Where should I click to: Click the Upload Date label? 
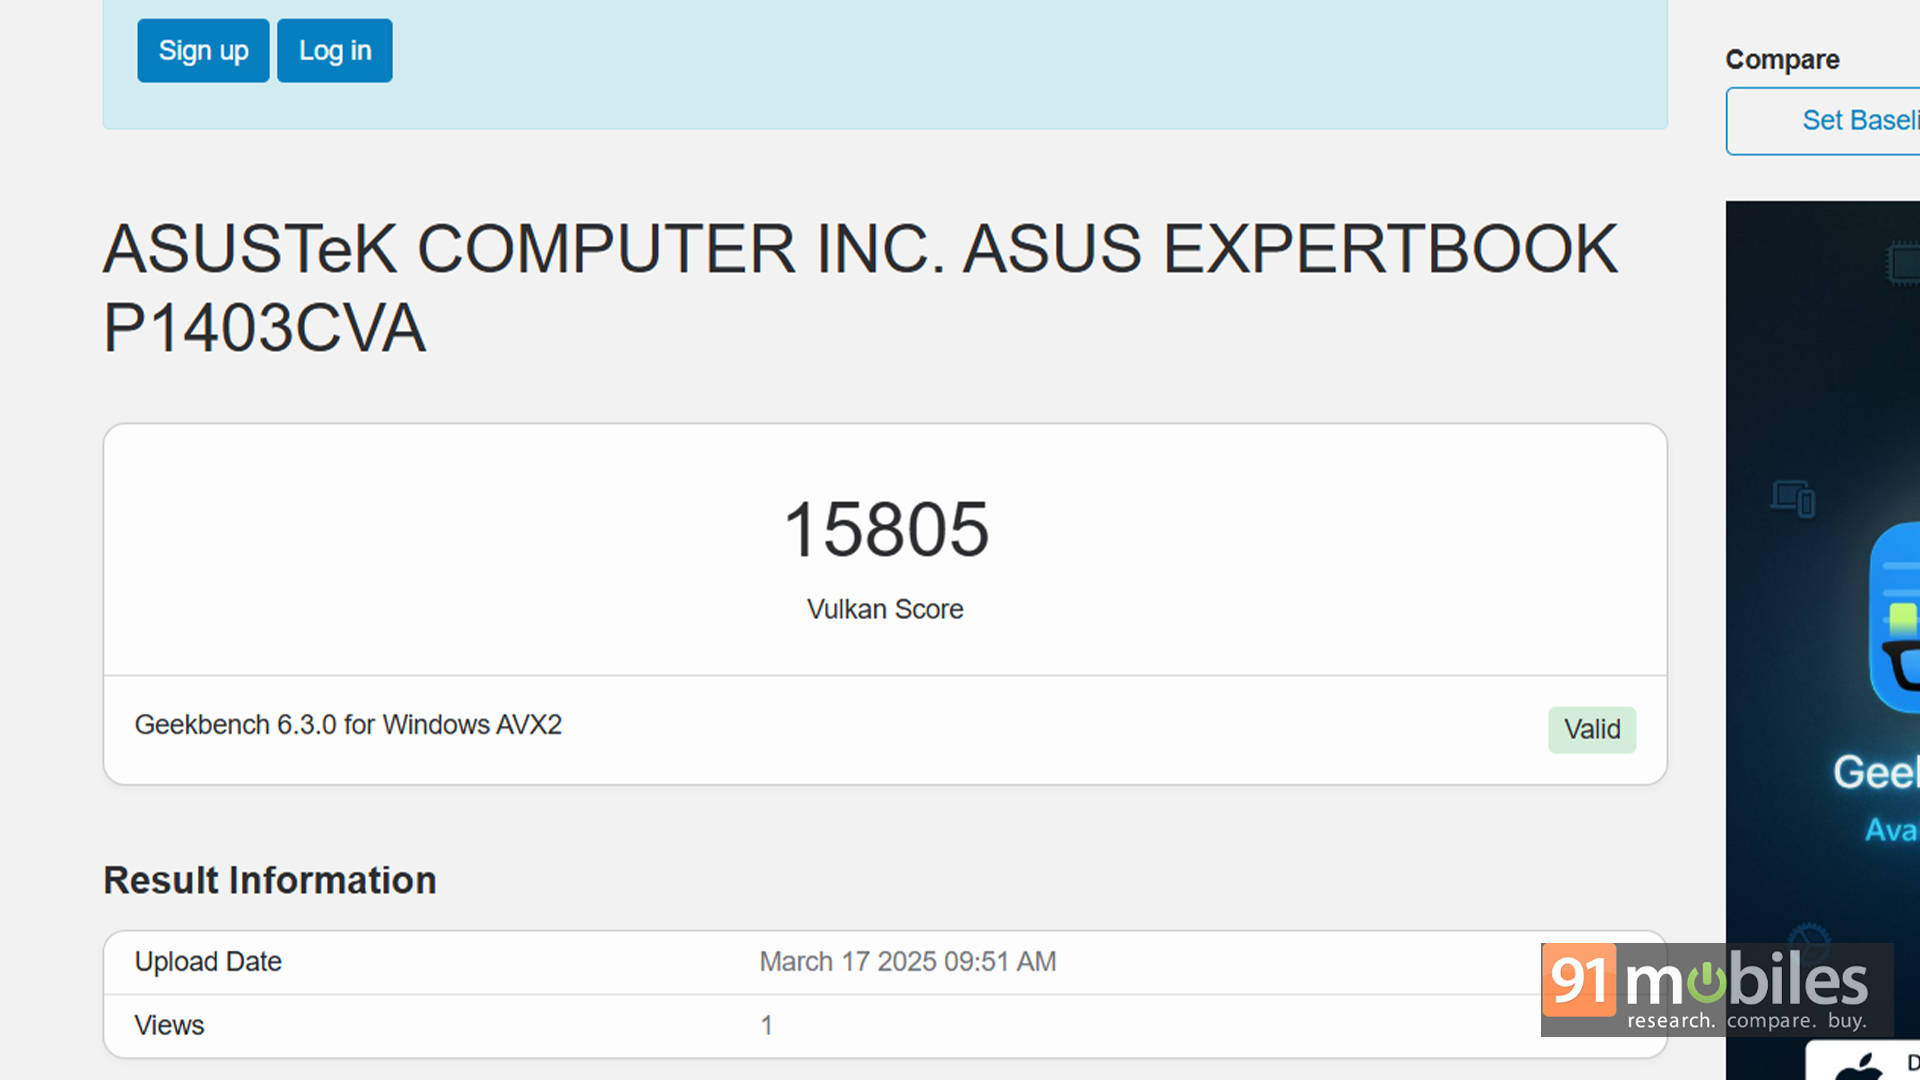pos(208,961)
